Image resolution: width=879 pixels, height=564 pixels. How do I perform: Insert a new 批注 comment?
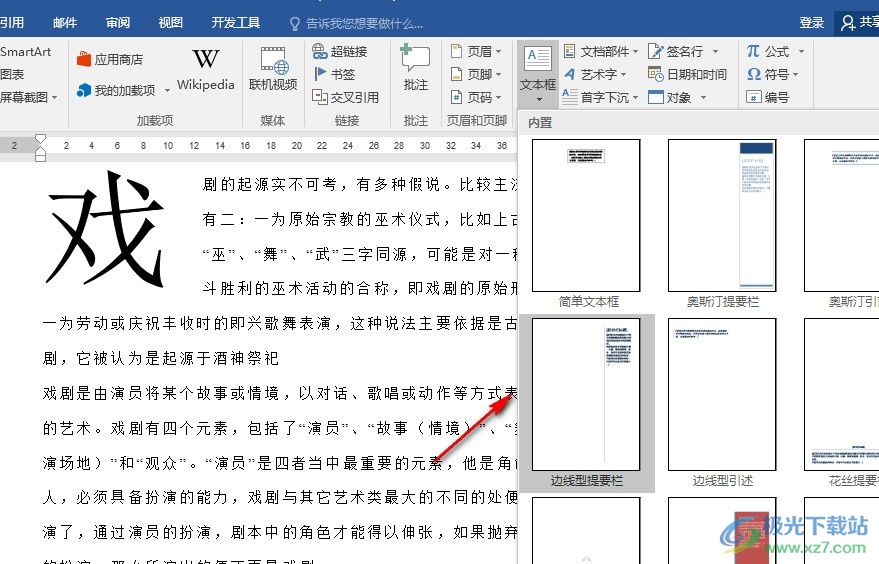click(x=415, y=68)
